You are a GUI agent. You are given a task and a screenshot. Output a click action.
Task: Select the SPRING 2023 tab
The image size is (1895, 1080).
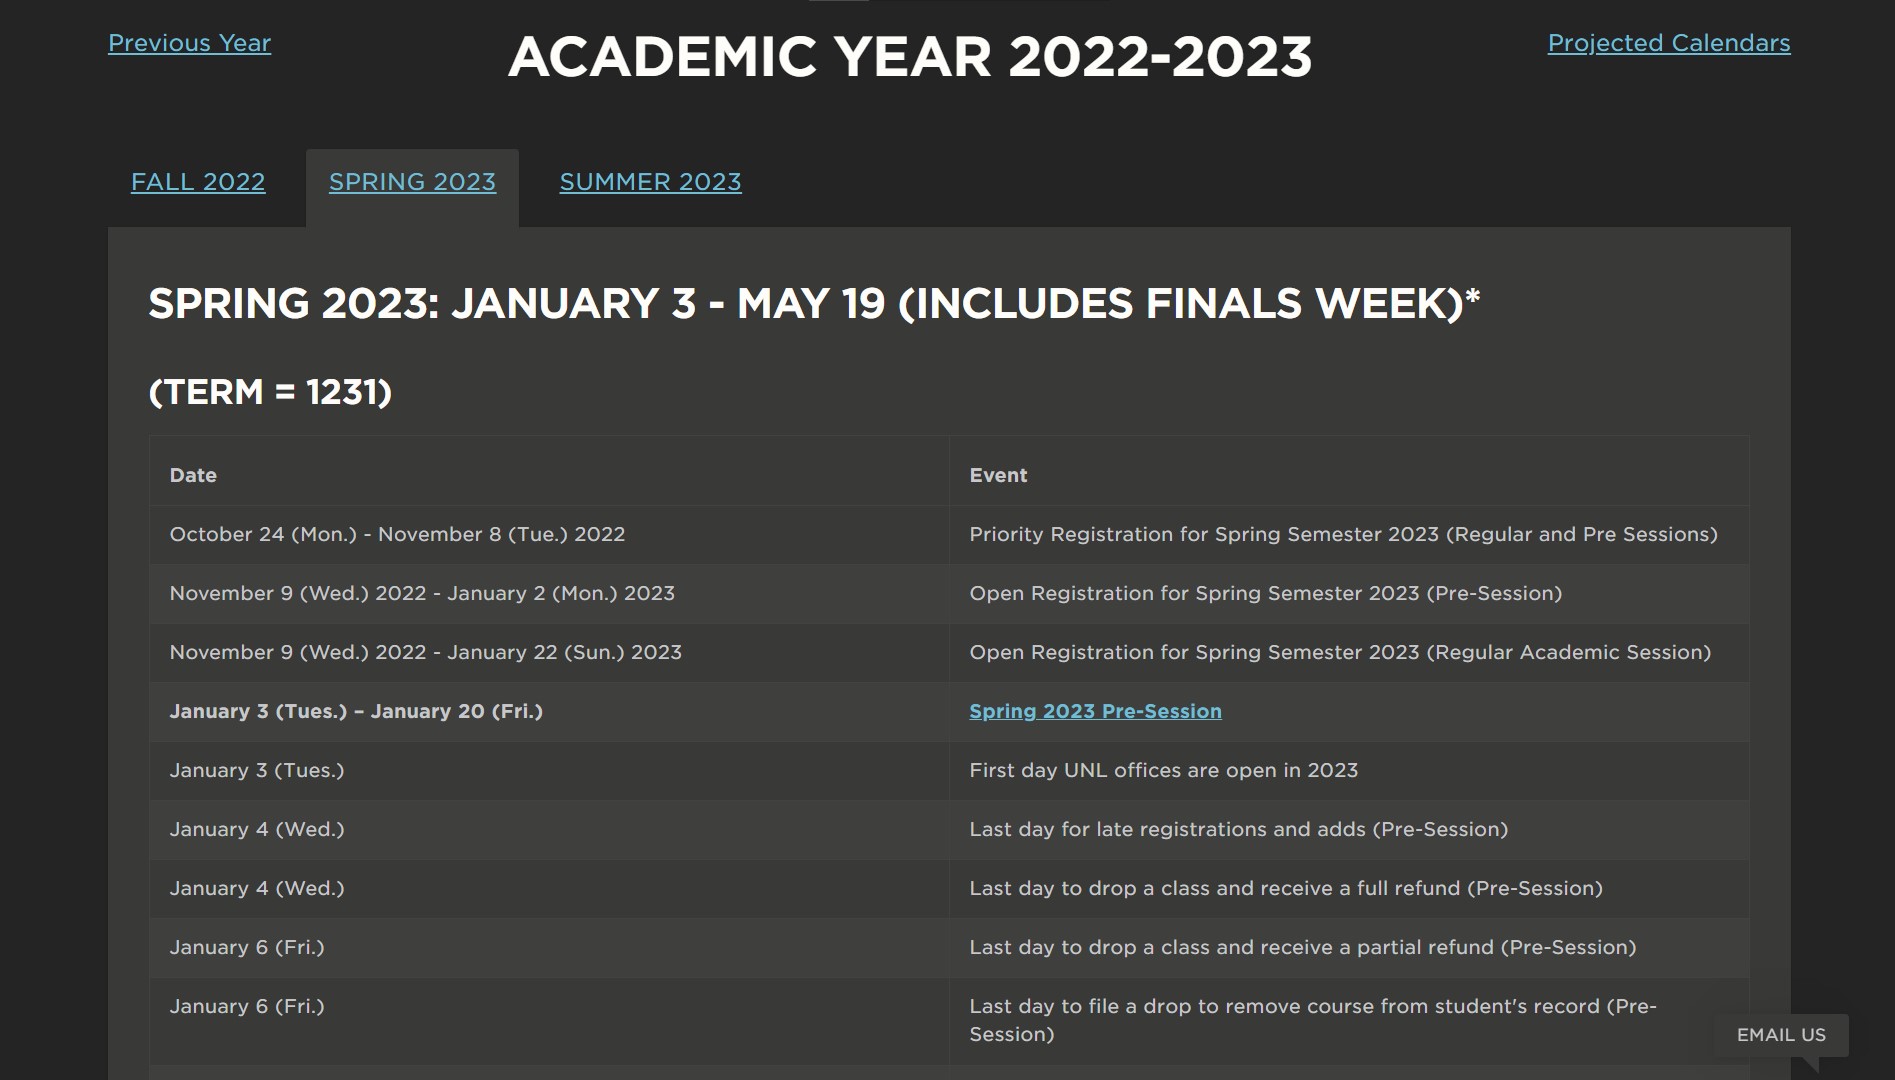coord(412,182)
